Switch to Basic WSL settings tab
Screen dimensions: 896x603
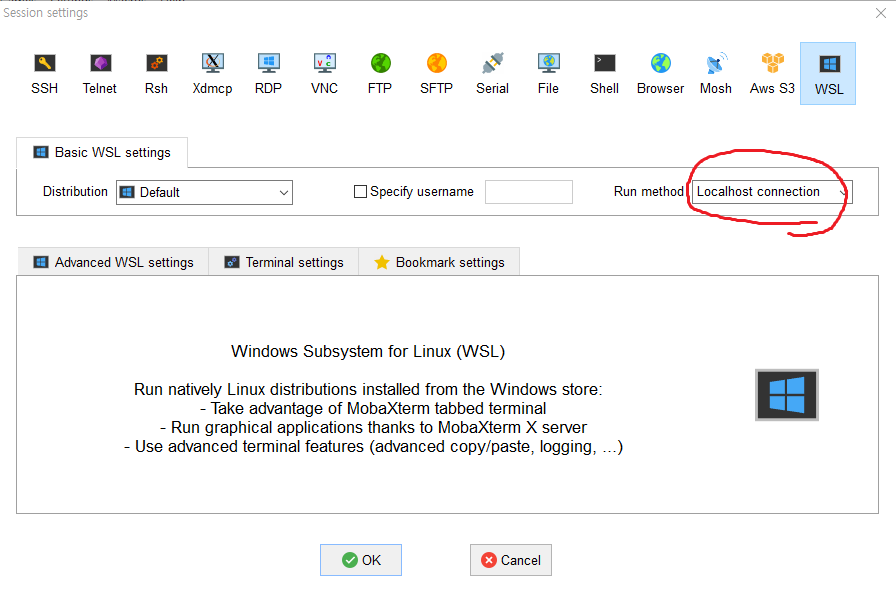102,153
